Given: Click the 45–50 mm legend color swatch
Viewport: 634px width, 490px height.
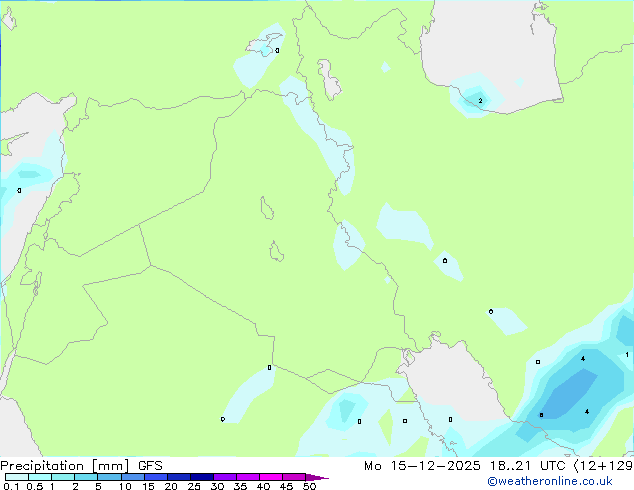Looking at the screenshot, I should (294, 477).
